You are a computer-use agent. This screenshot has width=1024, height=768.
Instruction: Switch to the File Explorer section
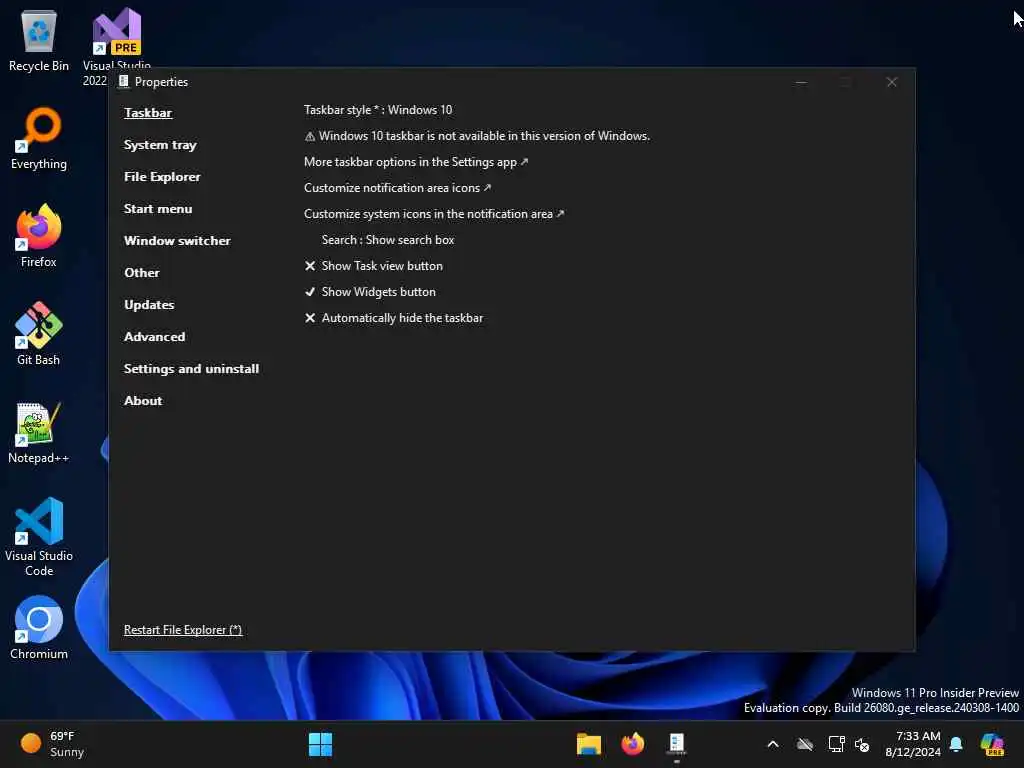tap(162, 177)
